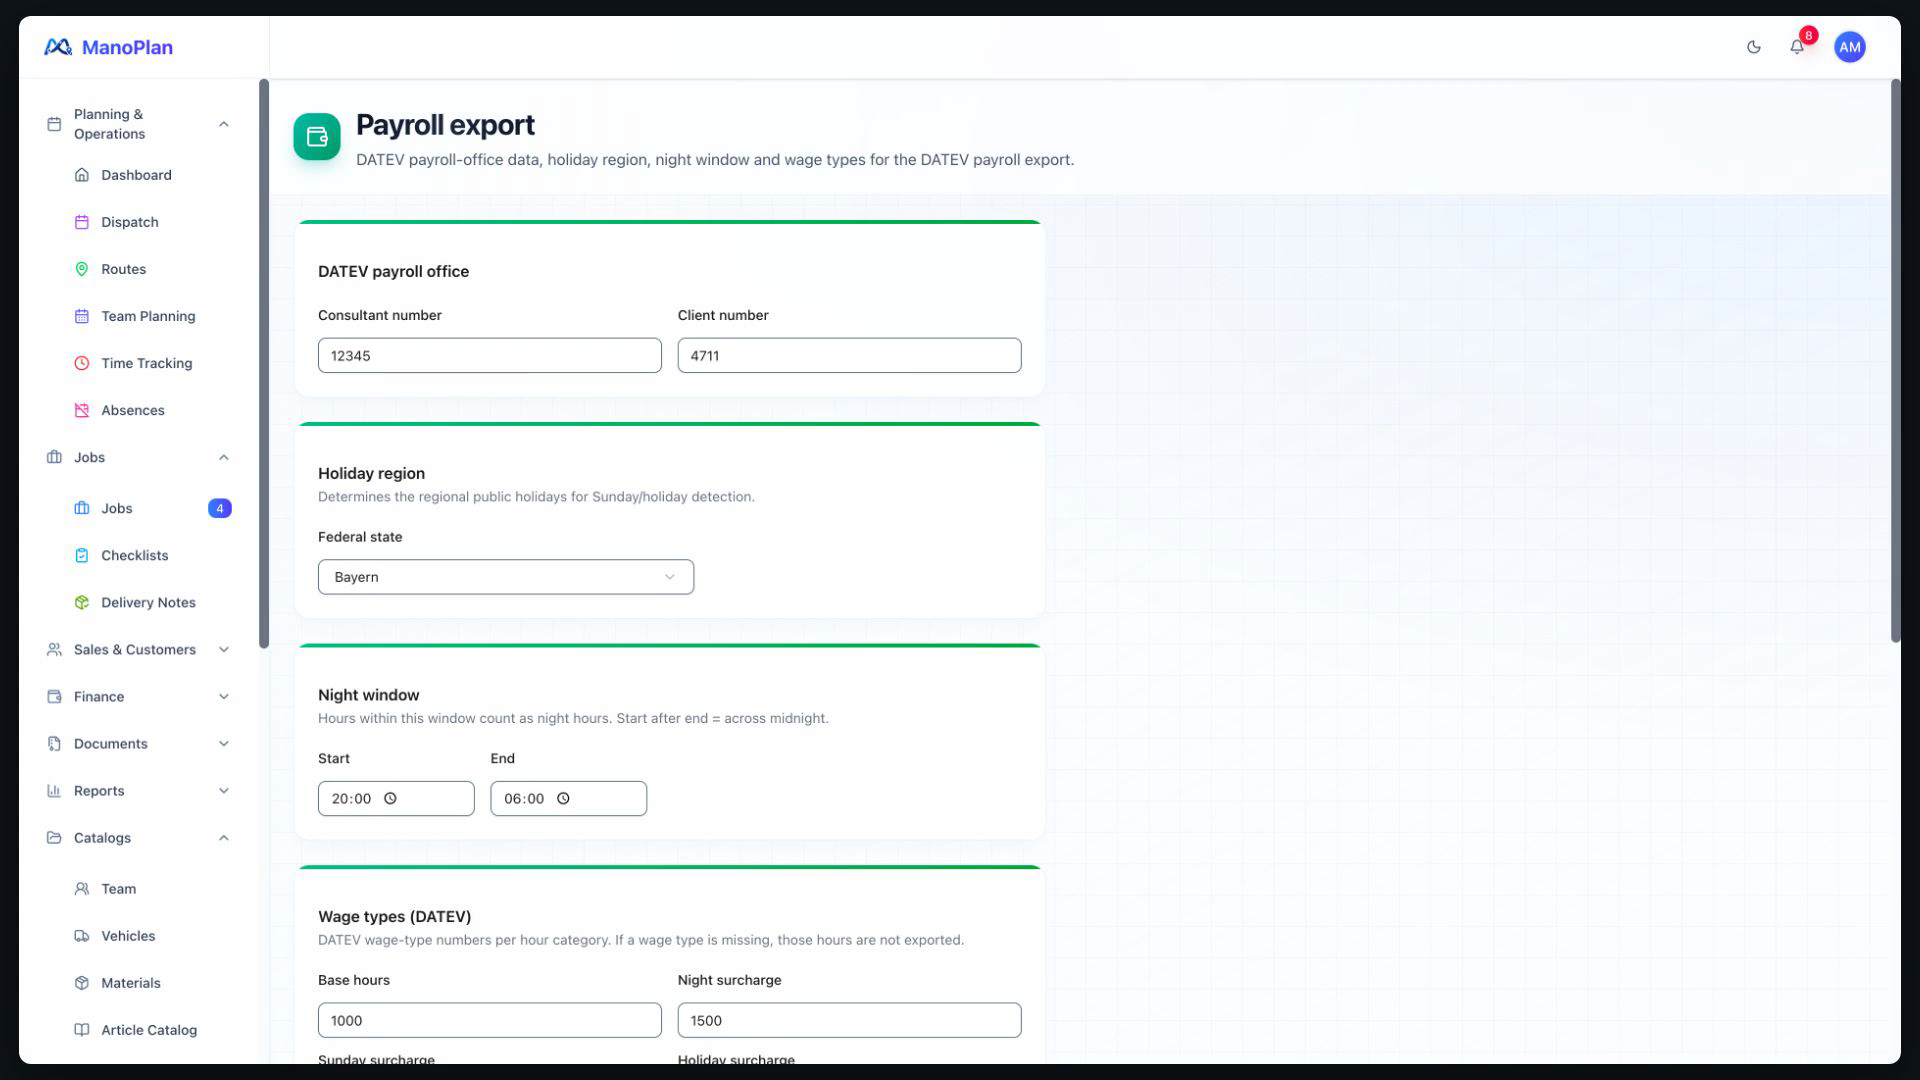Open AM user avatar menu
This screenshot has width=1920, height=1080.
tap(1849, 47)
